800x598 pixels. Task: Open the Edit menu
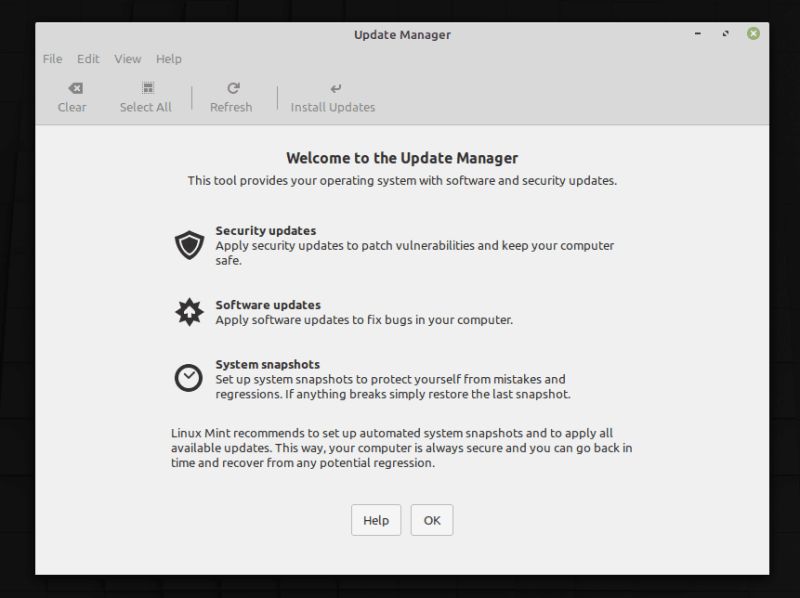click(x=87, y=59)
